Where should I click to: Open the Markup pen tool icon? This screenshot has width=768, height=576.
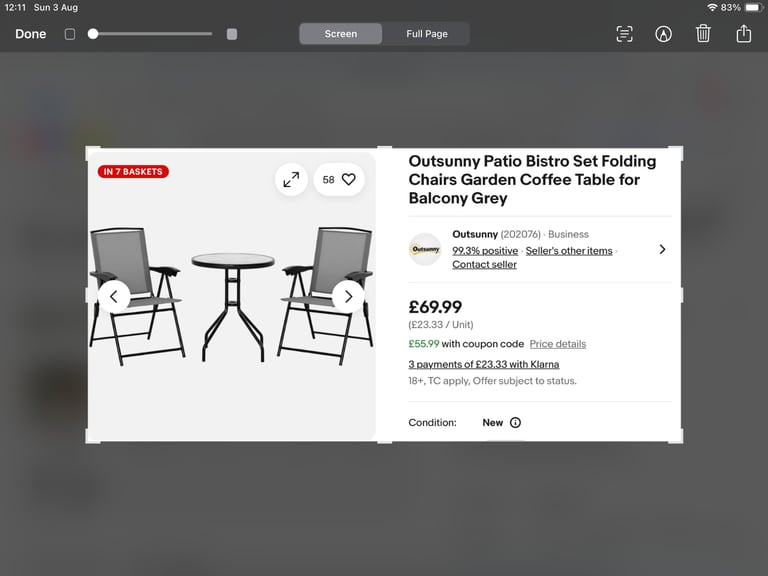663,34
